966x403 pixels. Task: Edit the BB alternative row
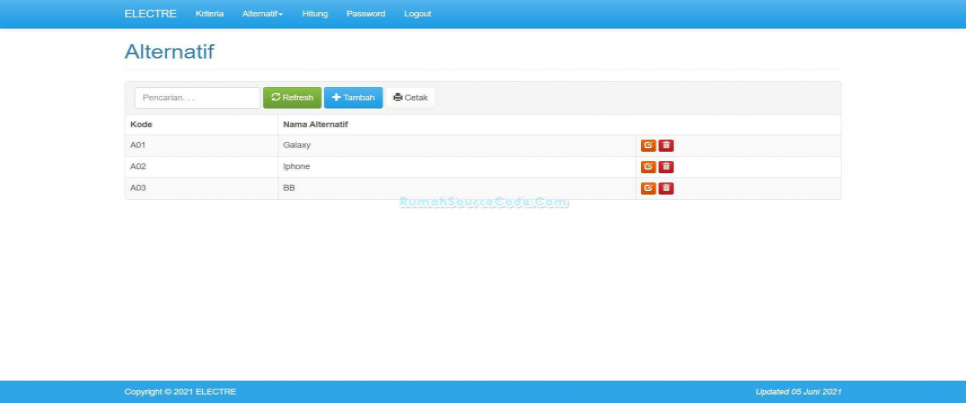click(648, 189)
